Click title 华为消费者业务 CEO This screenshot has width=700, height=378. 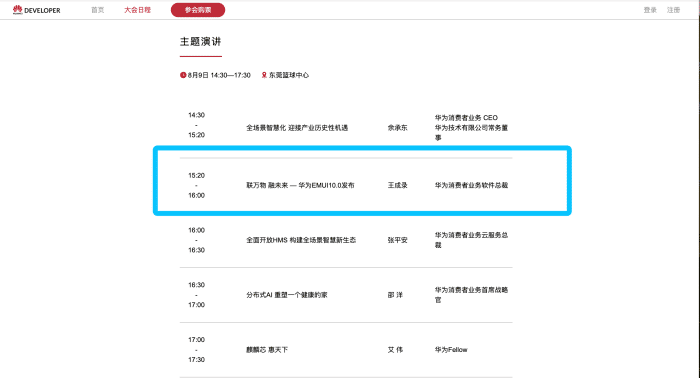466,118
